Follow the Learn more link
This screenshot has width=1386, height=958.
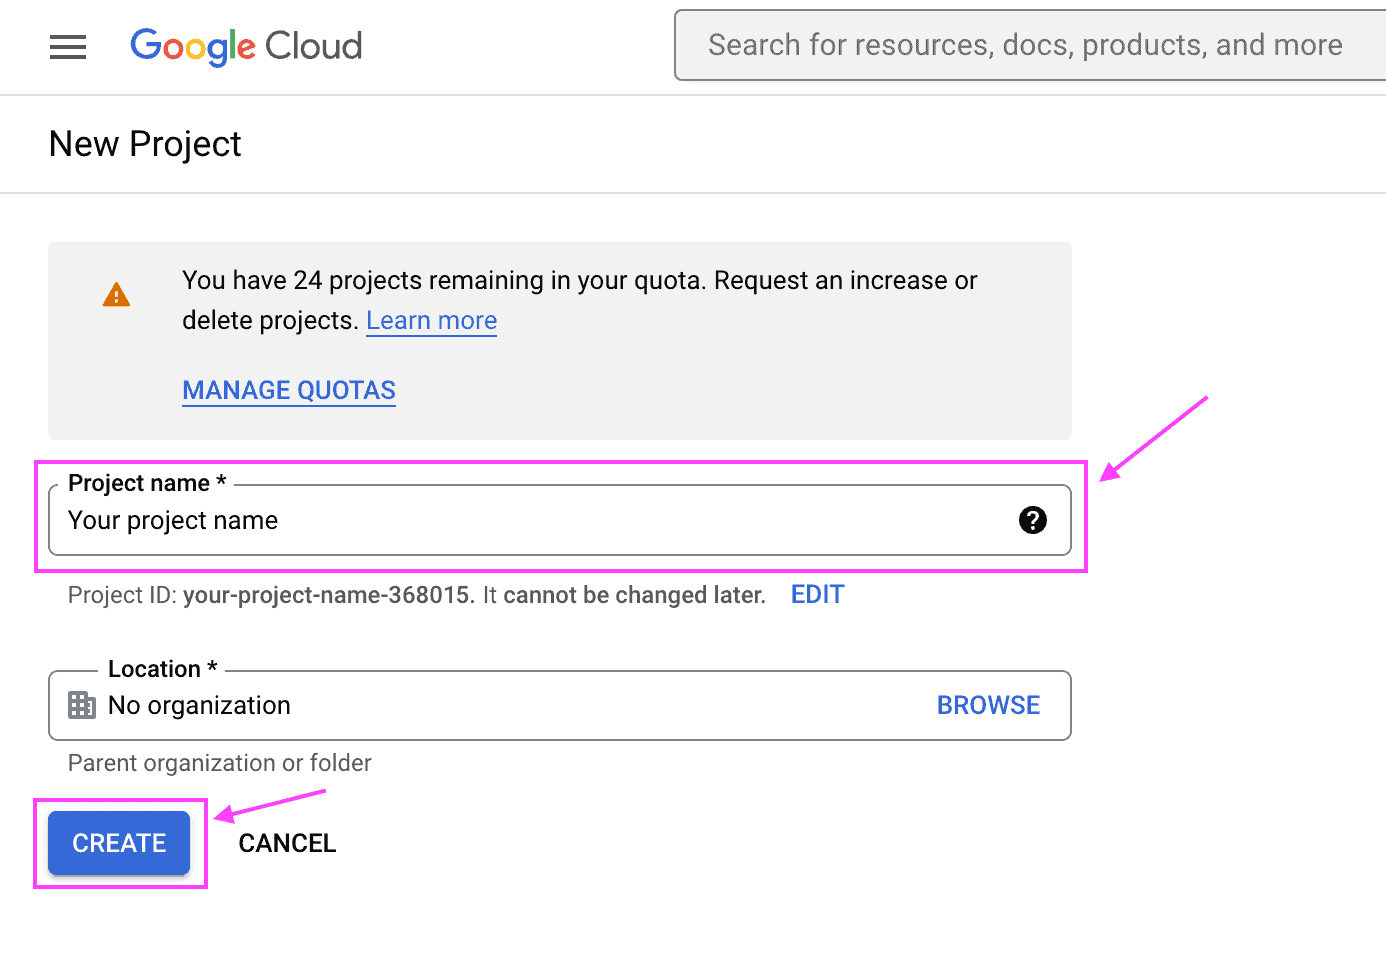pos(431,320)
